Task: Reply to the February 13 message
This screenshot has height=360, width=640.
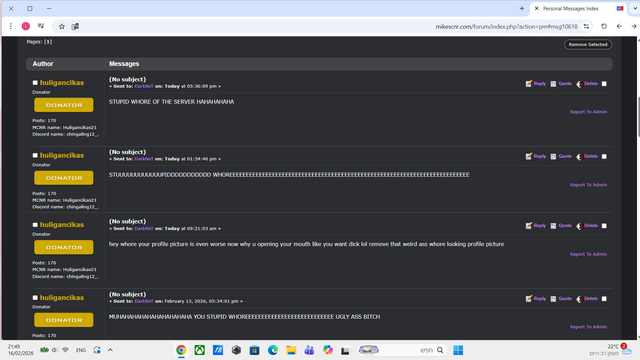Action: [536, 299]
